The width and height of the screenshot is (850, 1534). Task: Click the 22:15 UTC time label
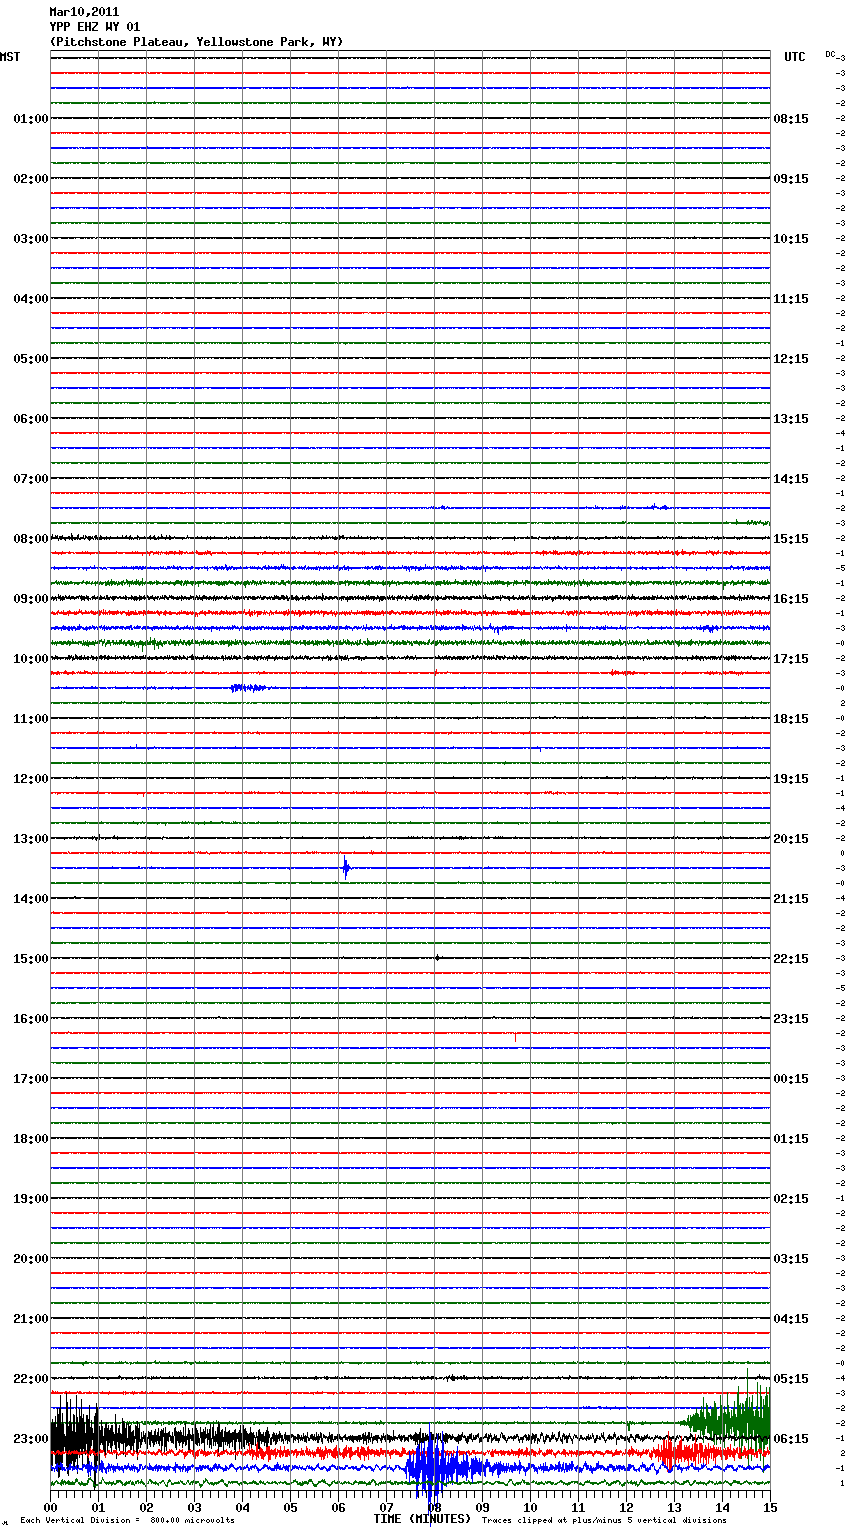pos(791,959)
